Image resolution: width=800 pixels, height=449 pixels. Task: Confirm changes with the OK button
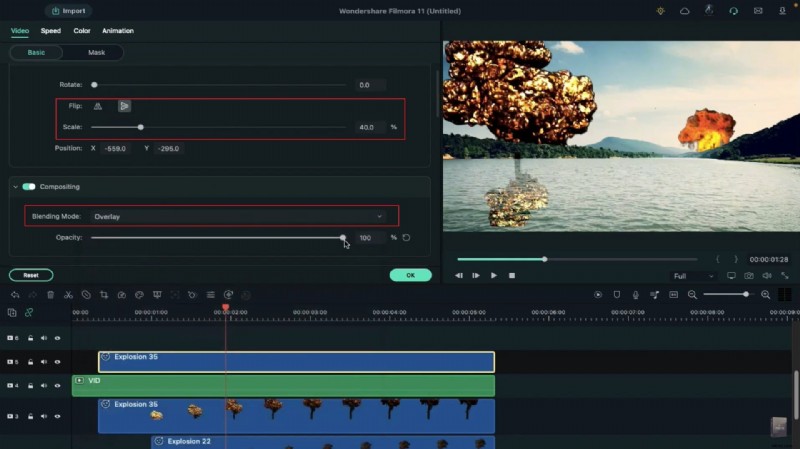[x=411, y=275]
